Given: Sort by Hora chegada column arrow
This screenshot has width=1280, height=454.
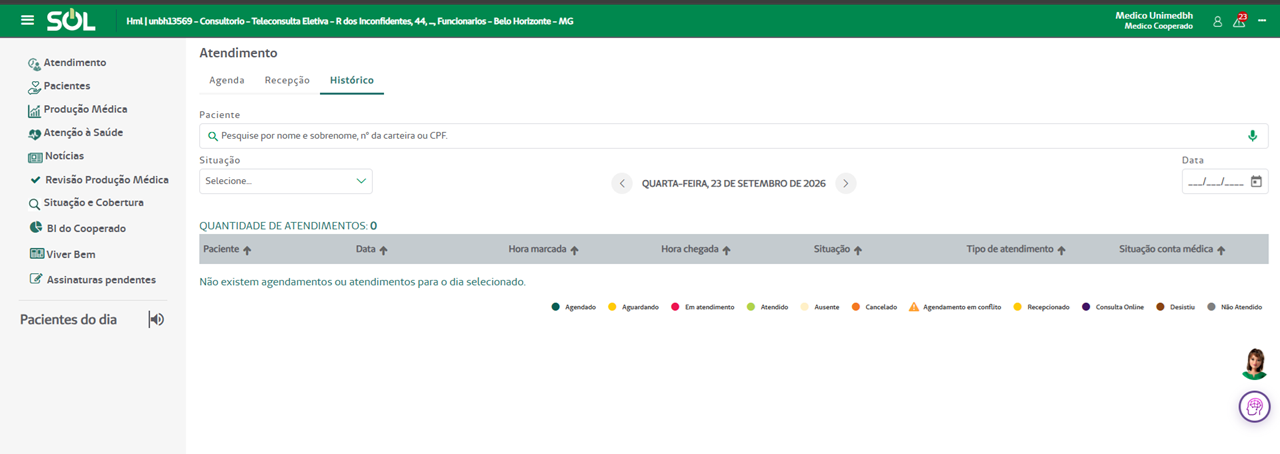Looking at the screenshot, I should click(x=726, y=250).
